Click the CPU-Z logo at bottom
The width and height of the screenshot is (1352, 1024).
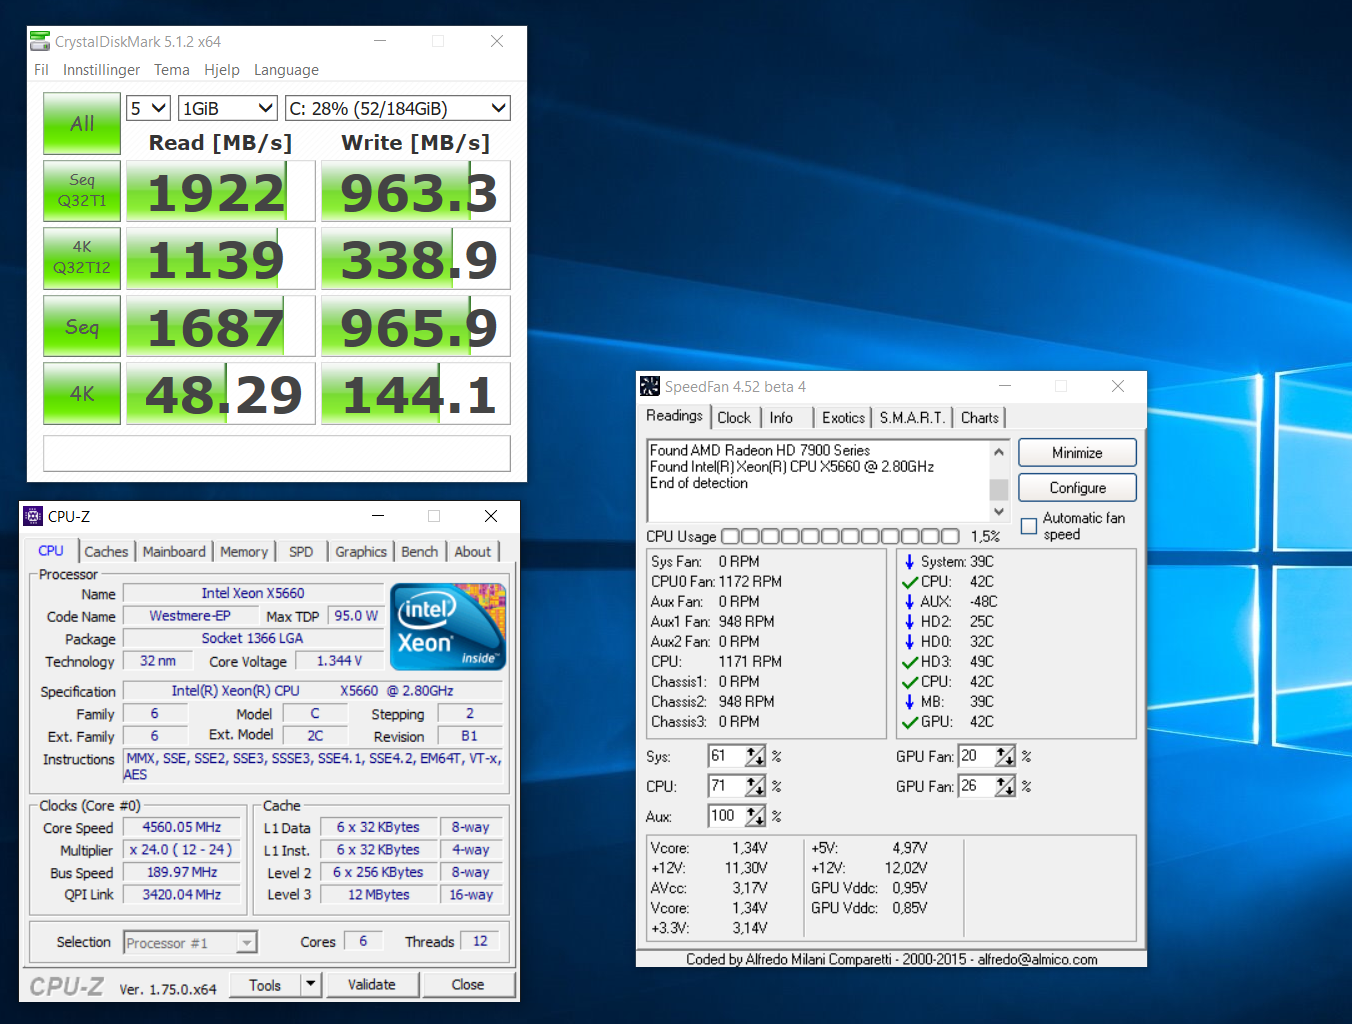point(66,987)
